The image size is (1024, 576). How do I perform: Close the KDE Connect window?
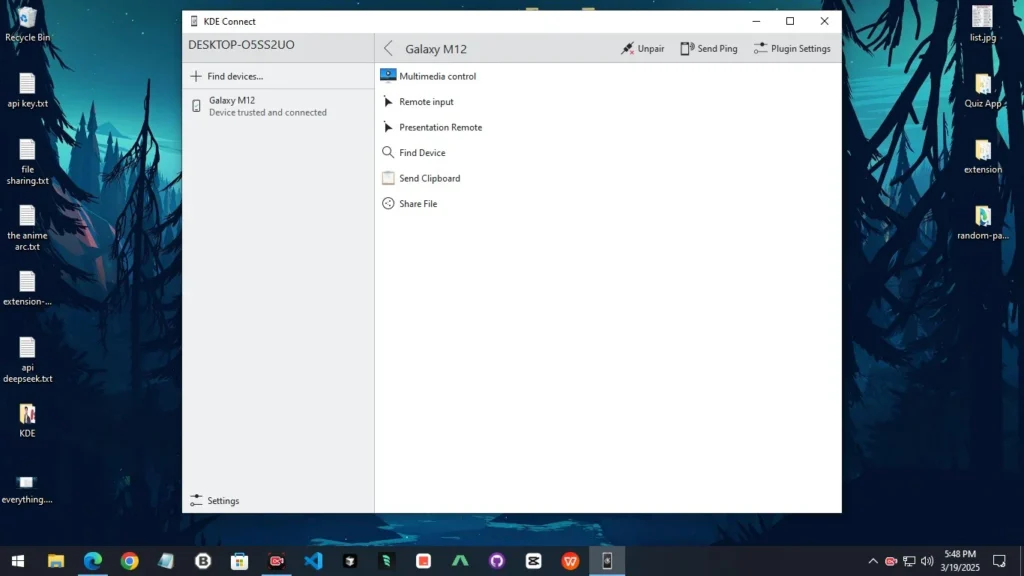pos(824,21)
